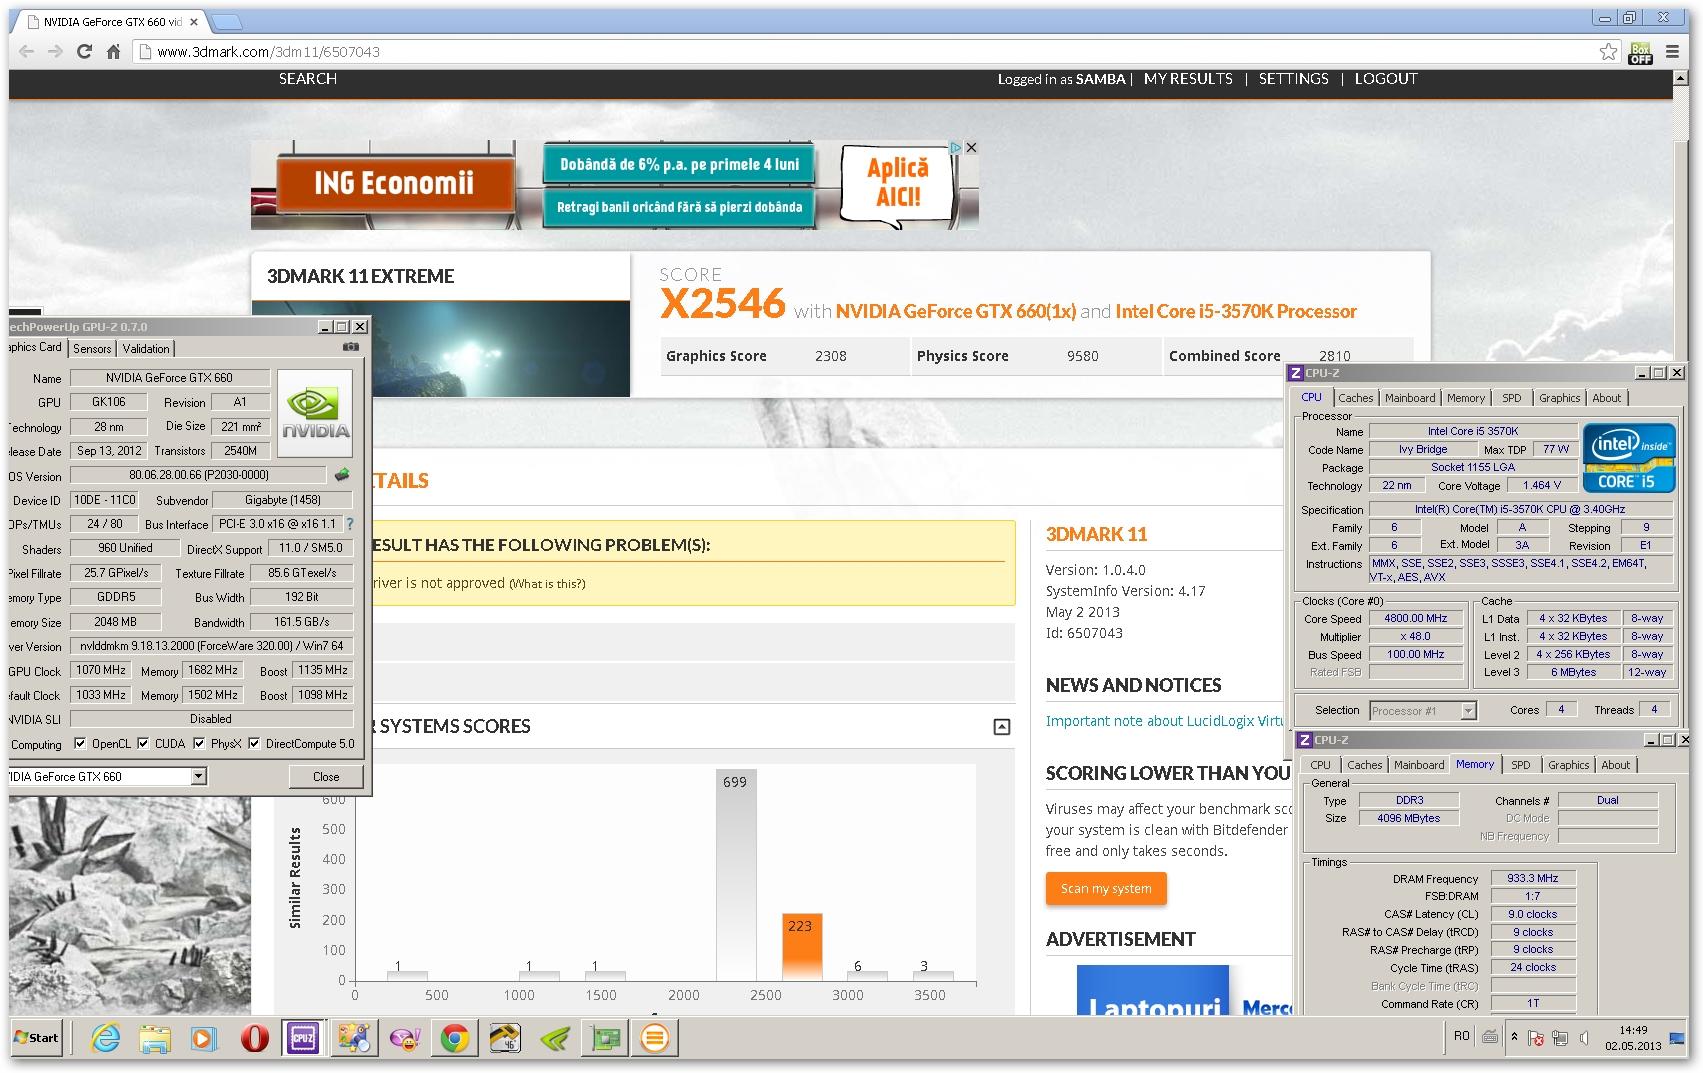Switch to Chrome on the taskbar

click(454, 1038)
